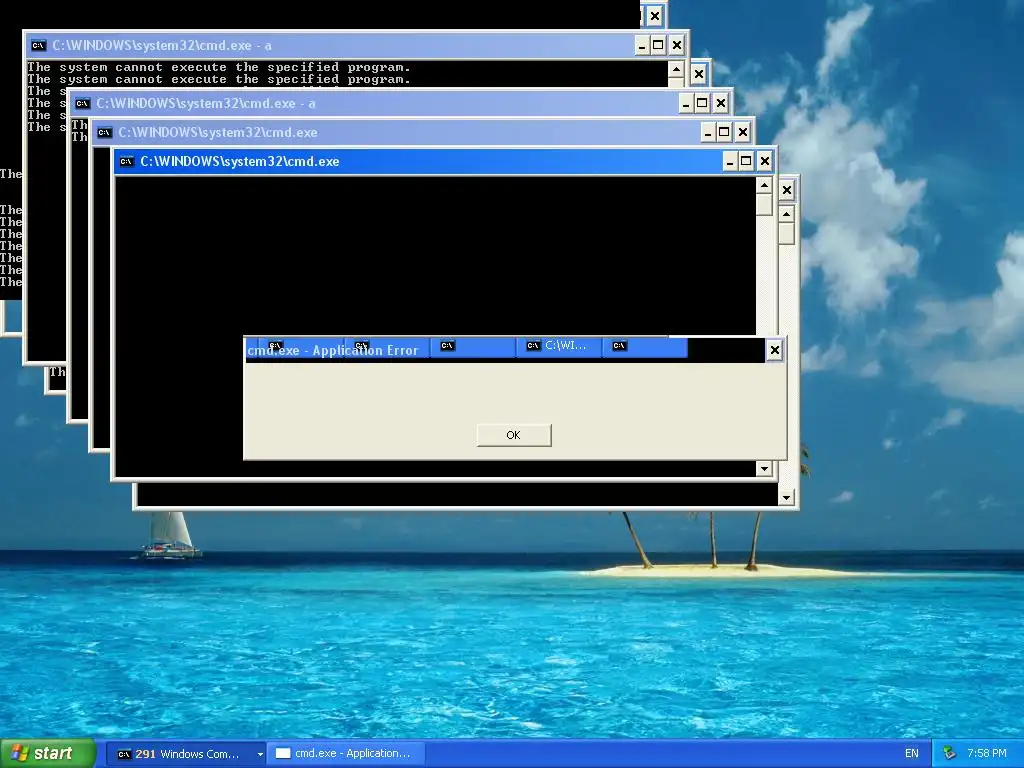Minimize cmd.exe - a window showing error lines

[x=642, y=45]
